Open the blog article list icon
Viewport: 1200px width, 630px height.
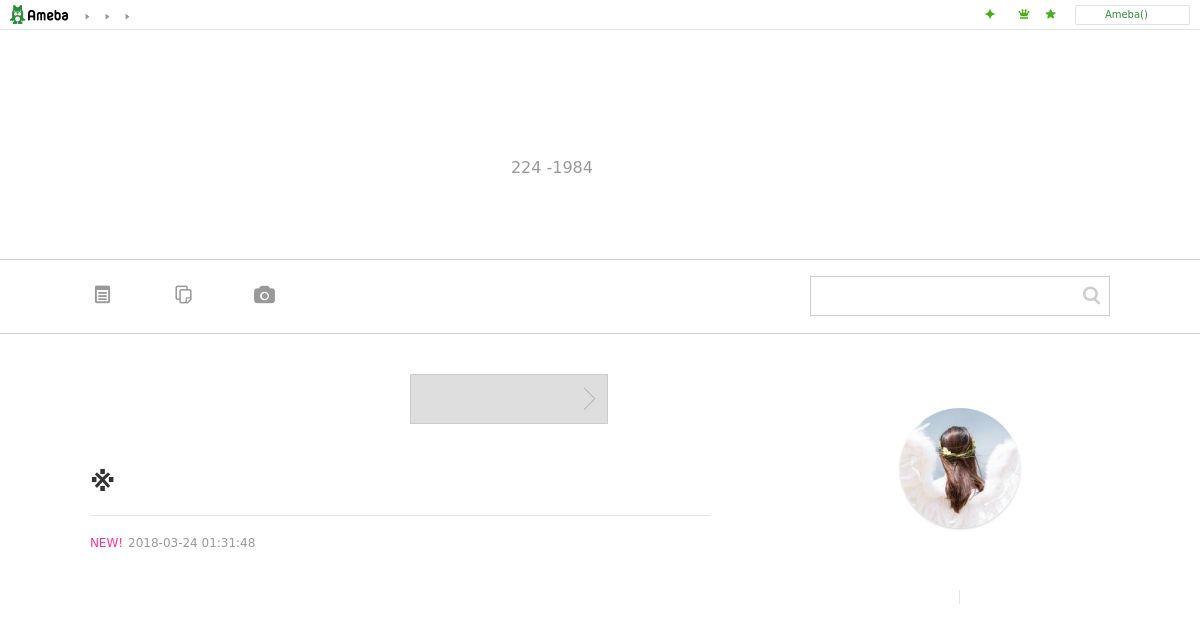click(102, 294)
